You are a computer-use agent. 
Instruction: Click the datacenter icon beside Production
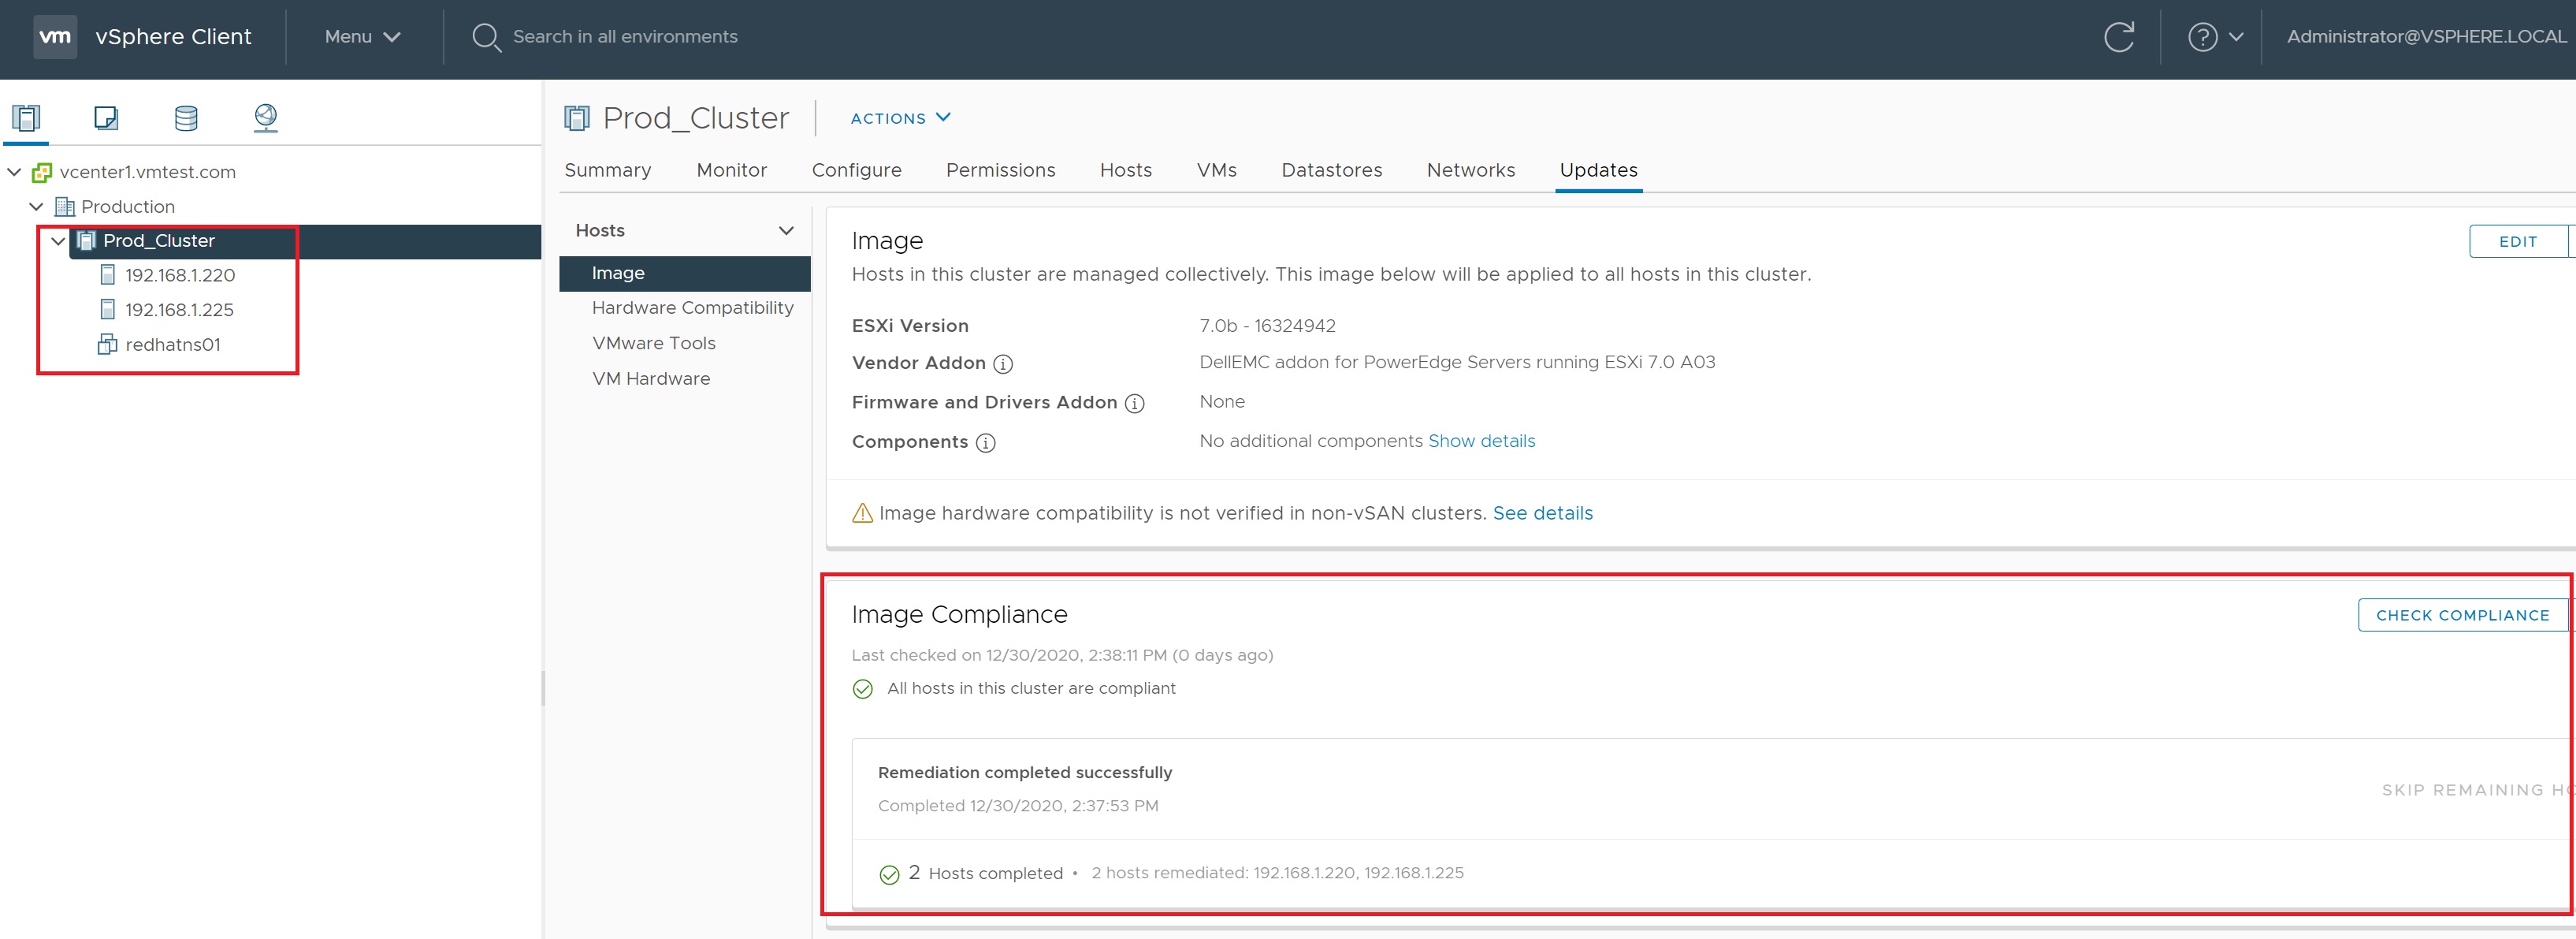pos(65,207)
